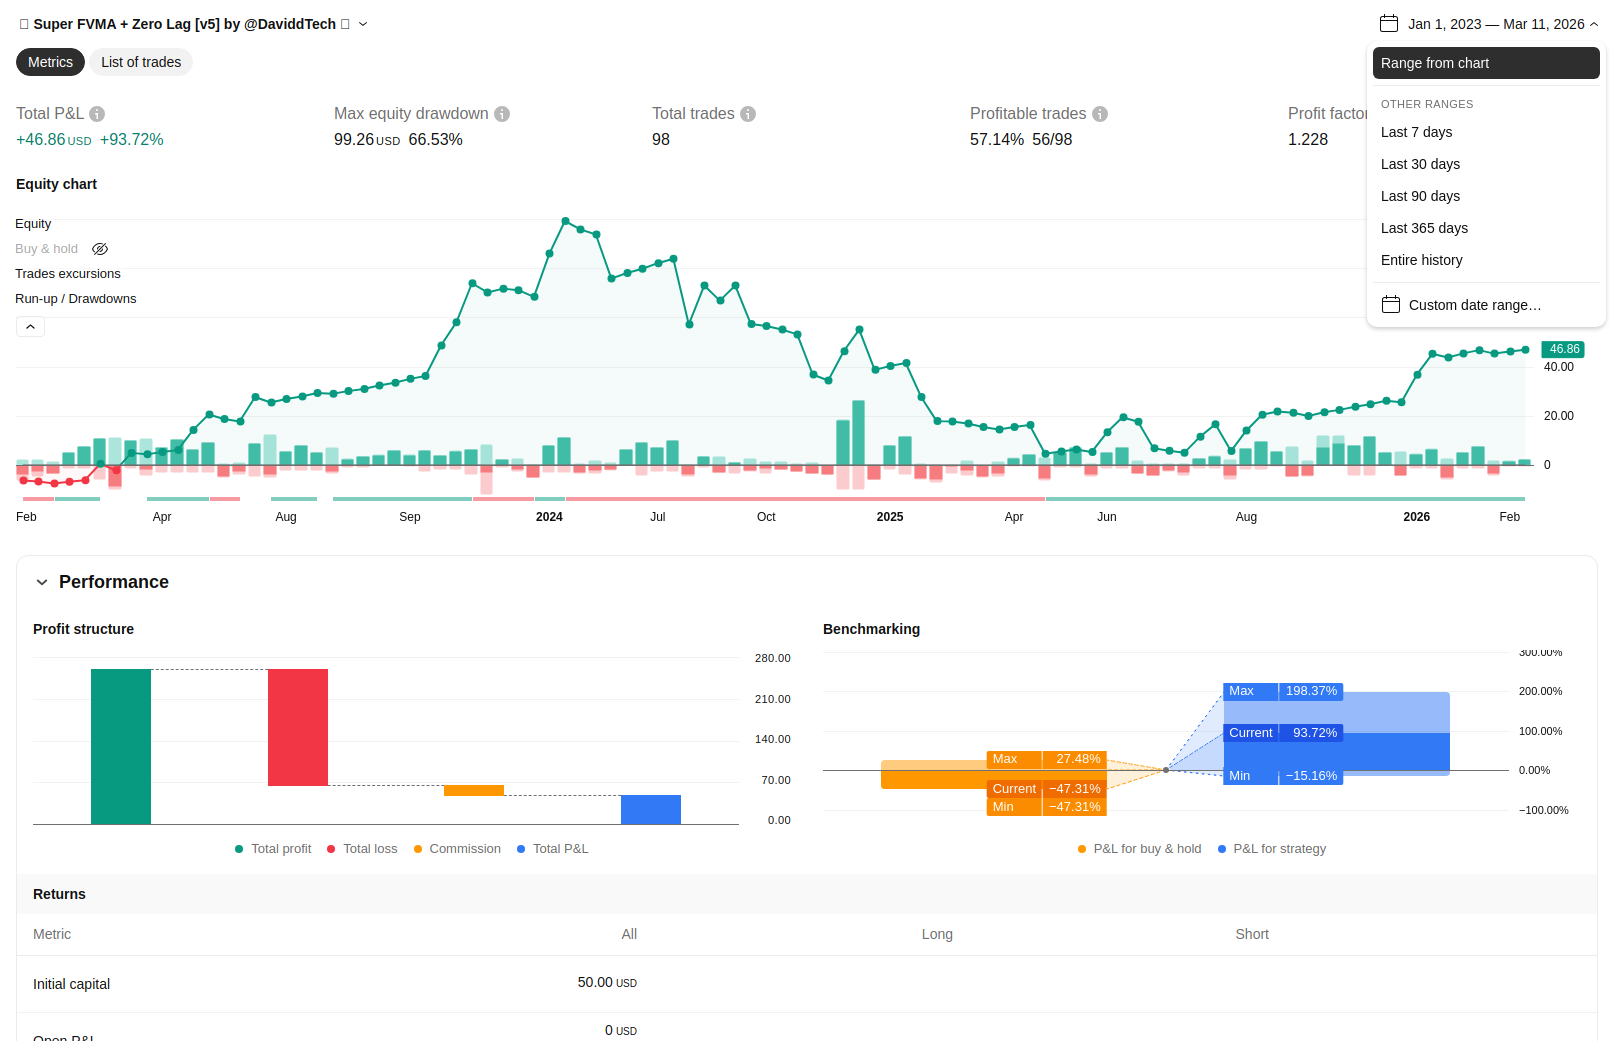The height and width of the screenshot is (1041, 1614).
Task: Toggle Run-up / Drawdowns series
Action: (x=76, y=299)
